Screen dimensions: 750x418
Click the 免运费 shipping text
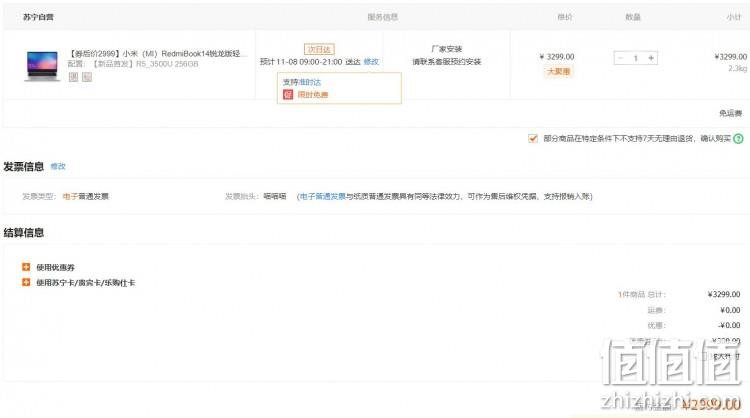tap(730, 113)
